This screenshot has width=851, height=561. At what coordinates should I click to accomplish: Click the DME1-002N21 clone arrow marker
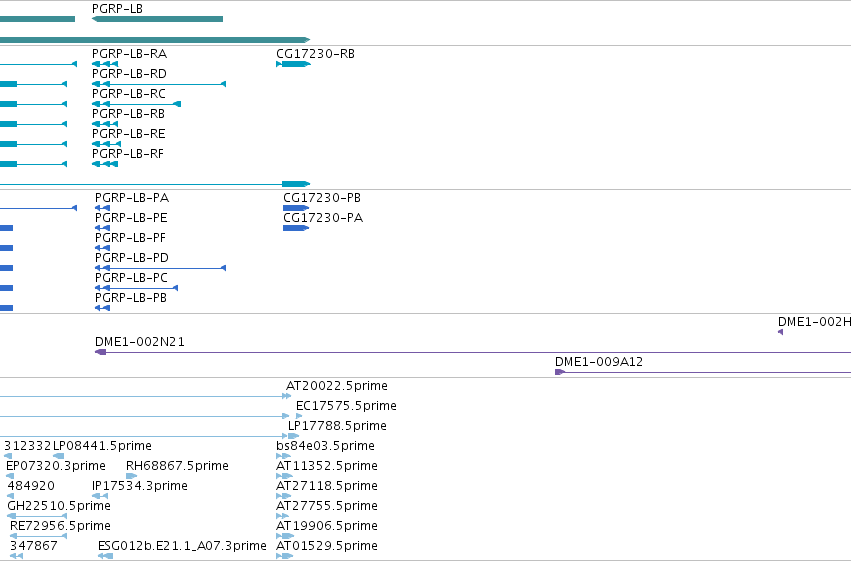pos(100,352)
